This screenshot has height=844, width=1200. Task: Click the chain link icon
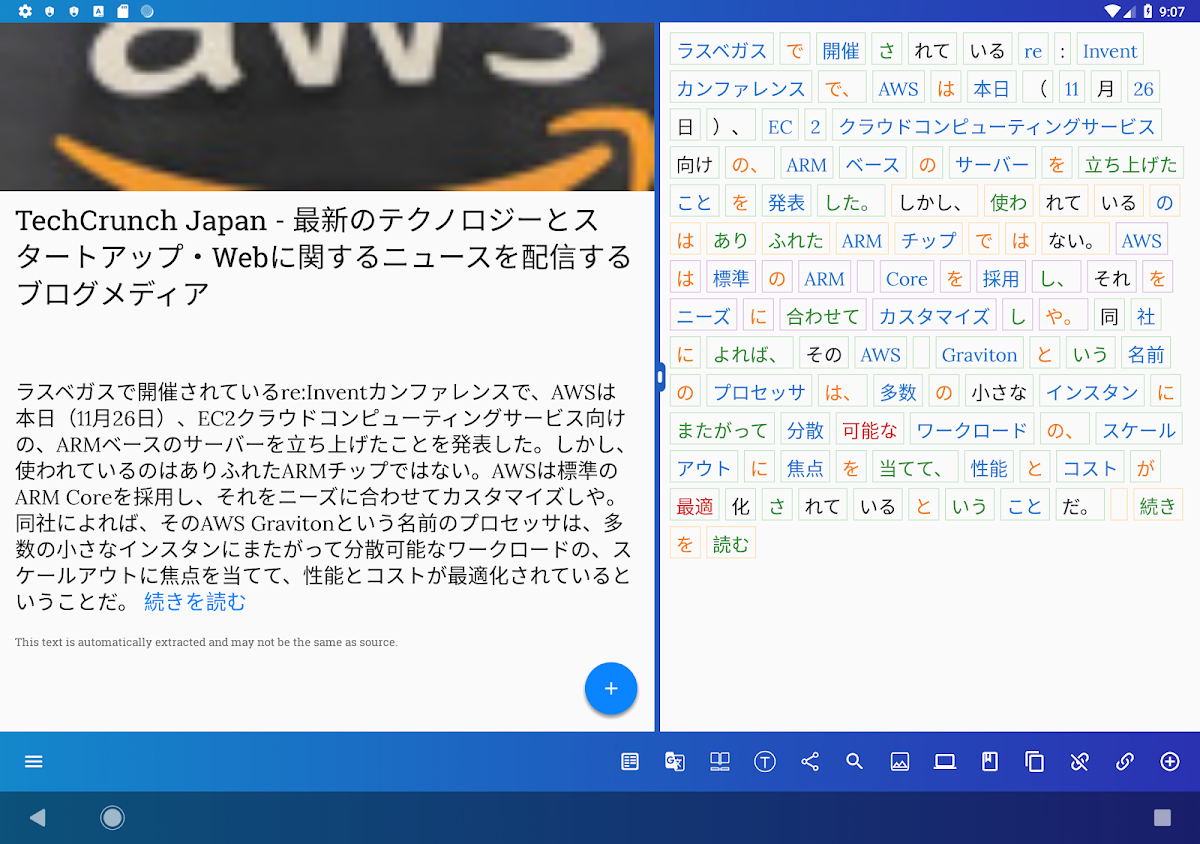tap(1125, 762)
